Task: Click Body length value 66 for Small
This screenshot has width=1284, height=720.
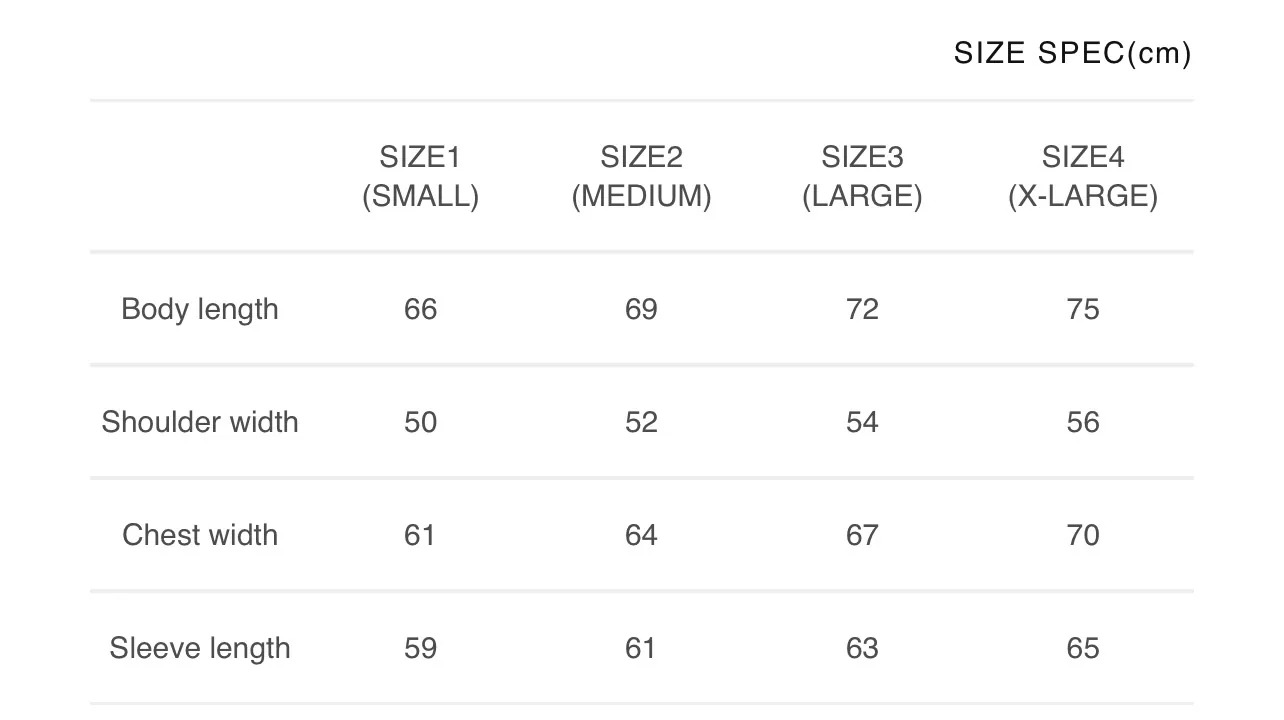Action: [420, 309]
